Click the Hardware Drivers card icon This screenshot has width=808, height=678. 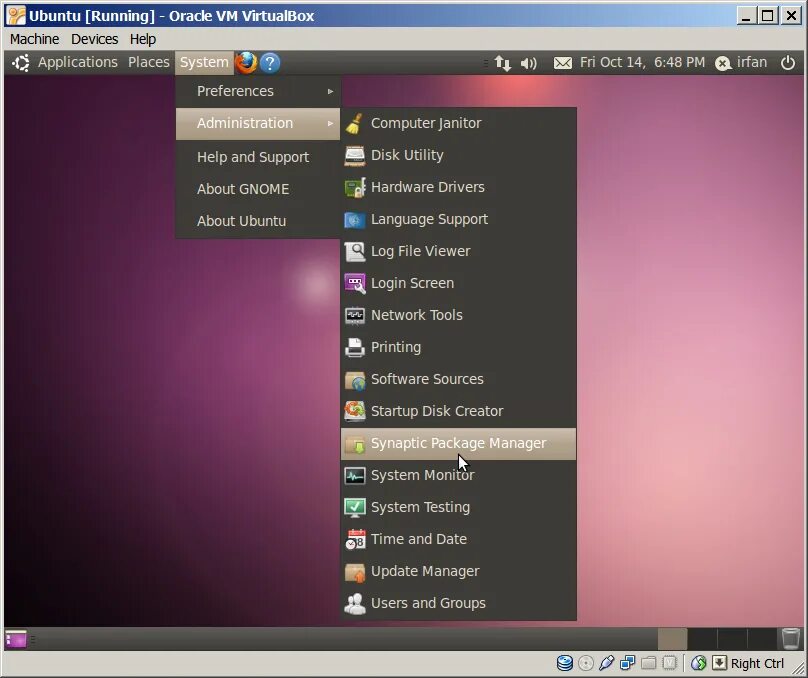355,188
